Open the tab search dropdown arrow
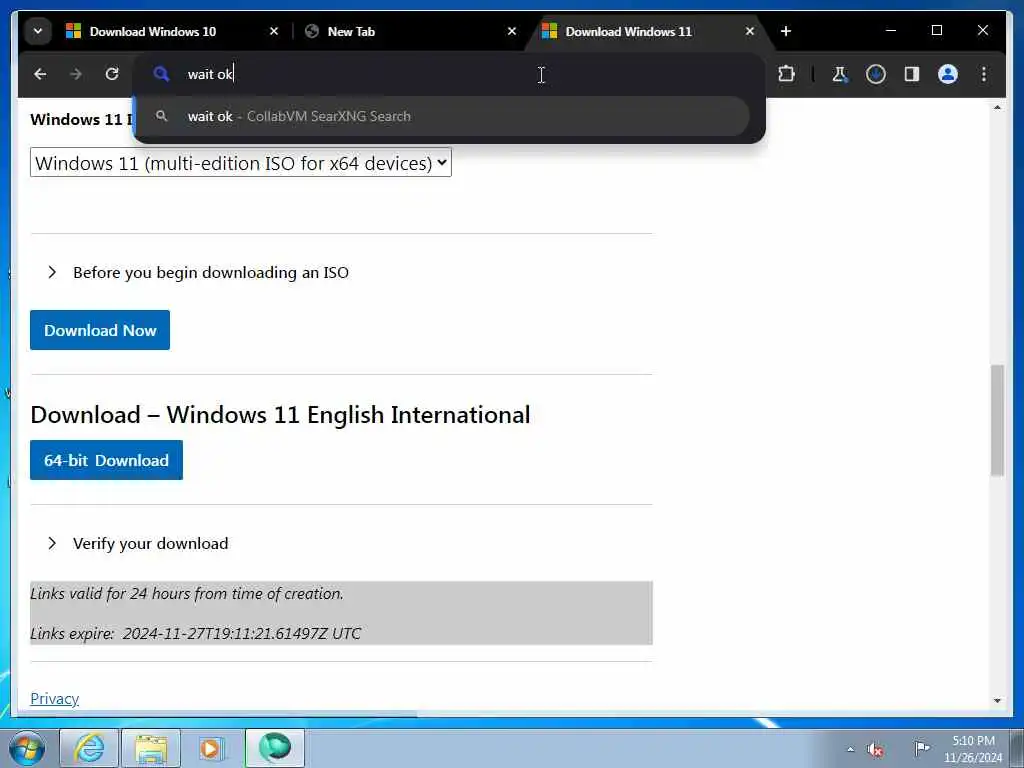 pyautogui.click(x=38, y=31)
